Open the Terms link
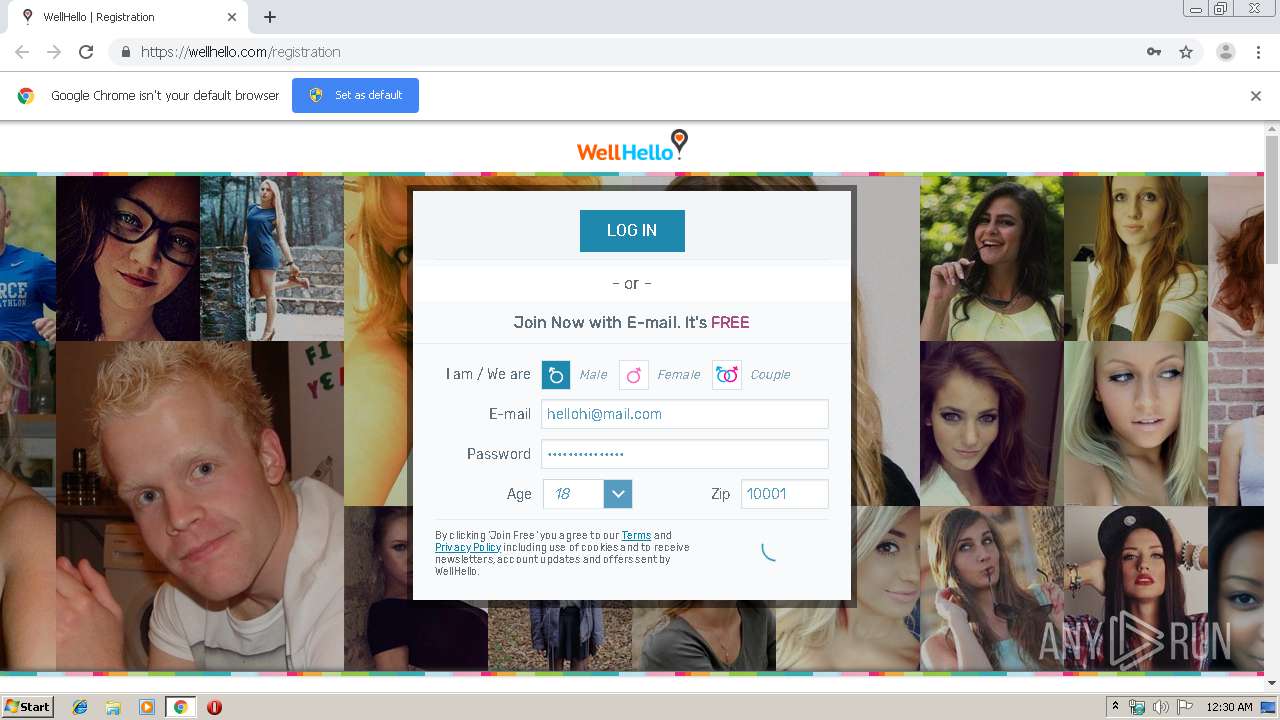 pos(636,536)
